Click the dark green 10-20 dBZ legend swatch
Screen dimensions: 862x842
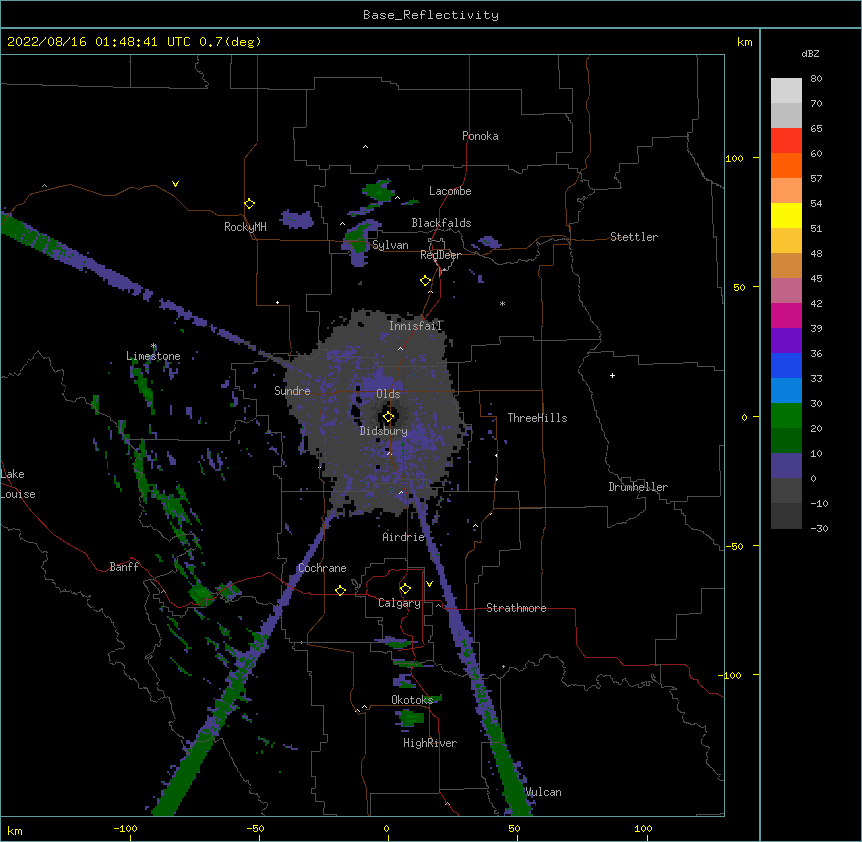[x=786, y=441]
